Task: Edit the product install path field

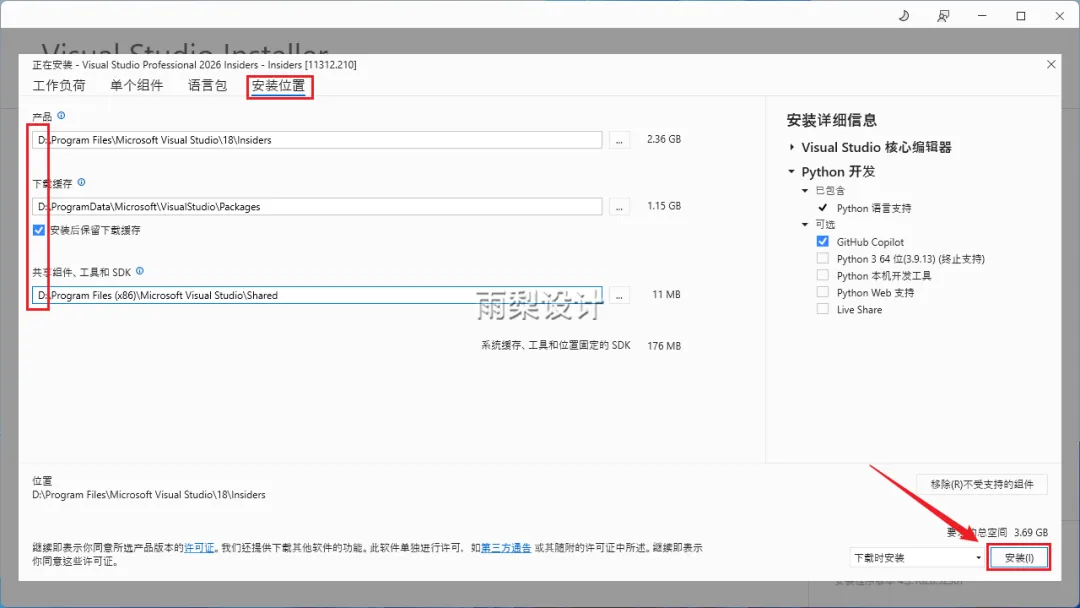Action: click(x=317, y=140)
